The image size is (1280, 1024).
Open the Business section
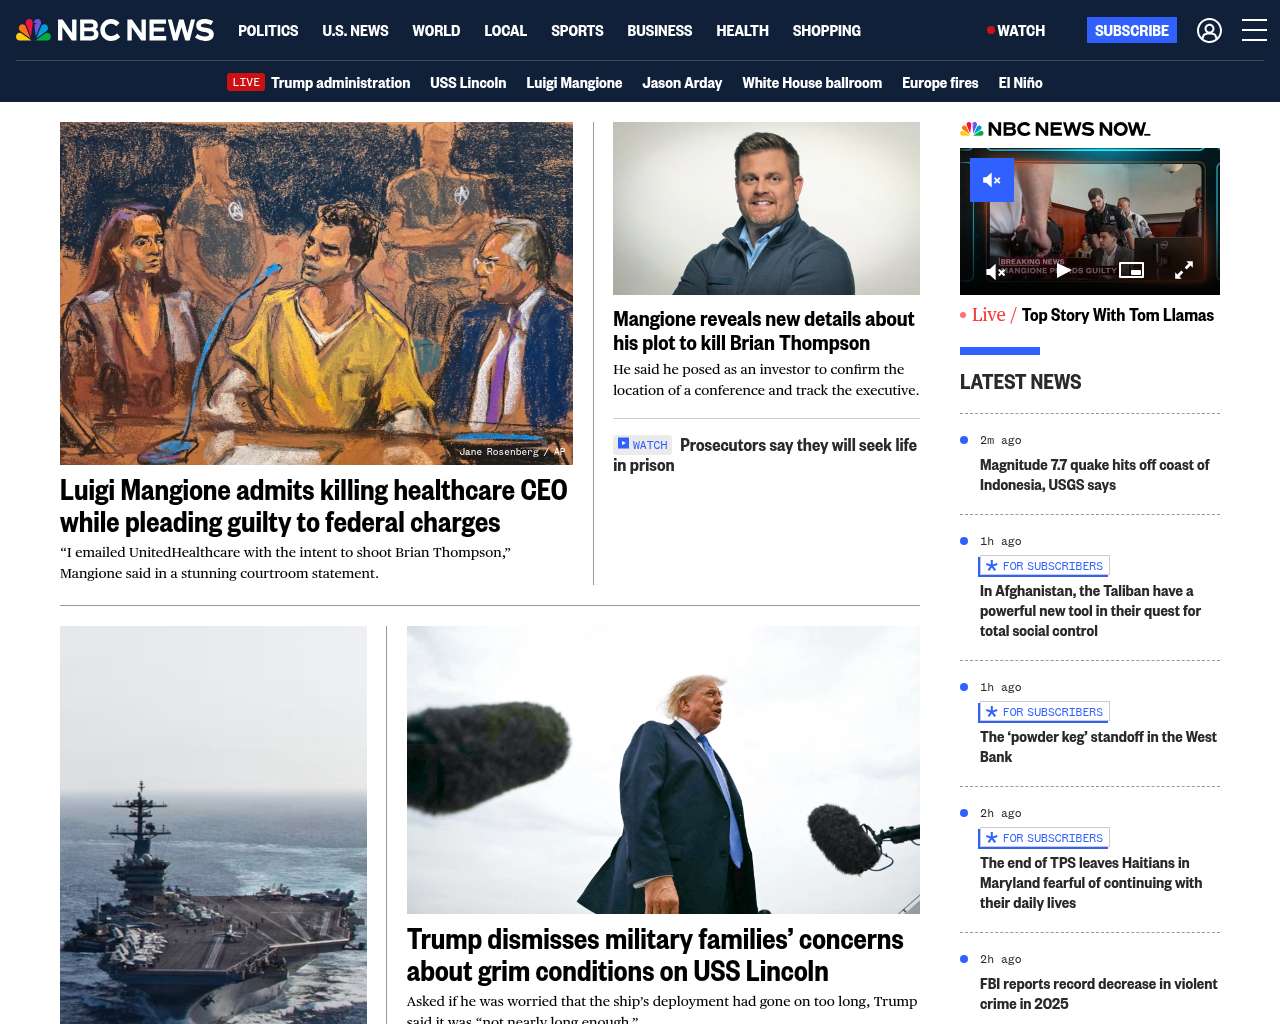pos(659,31)
